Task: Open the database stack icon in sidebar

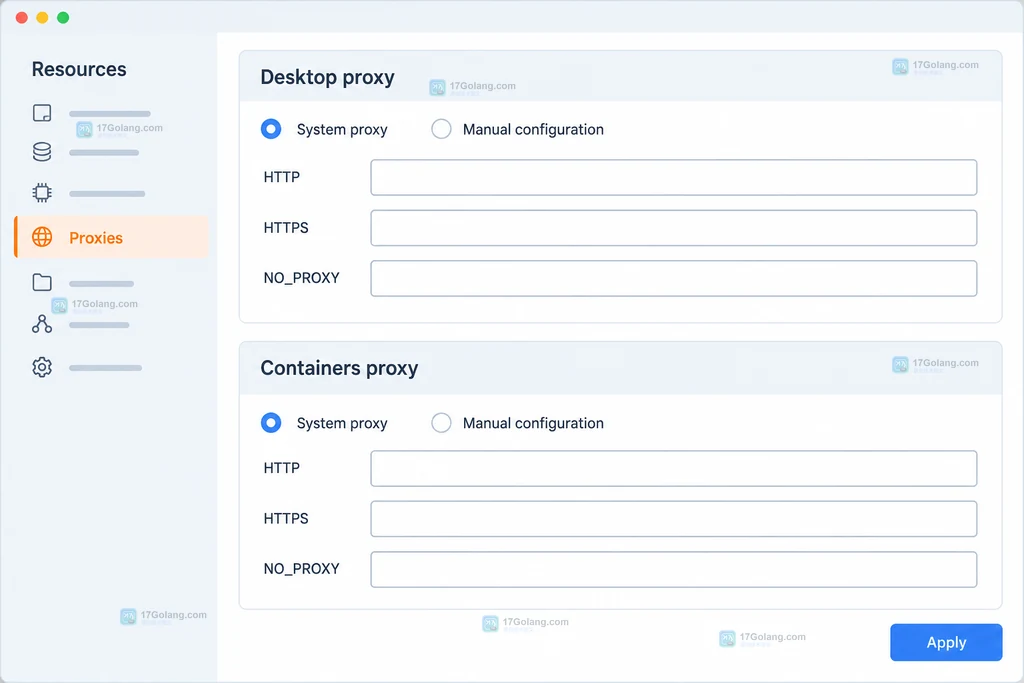Action: click(42, 152)
